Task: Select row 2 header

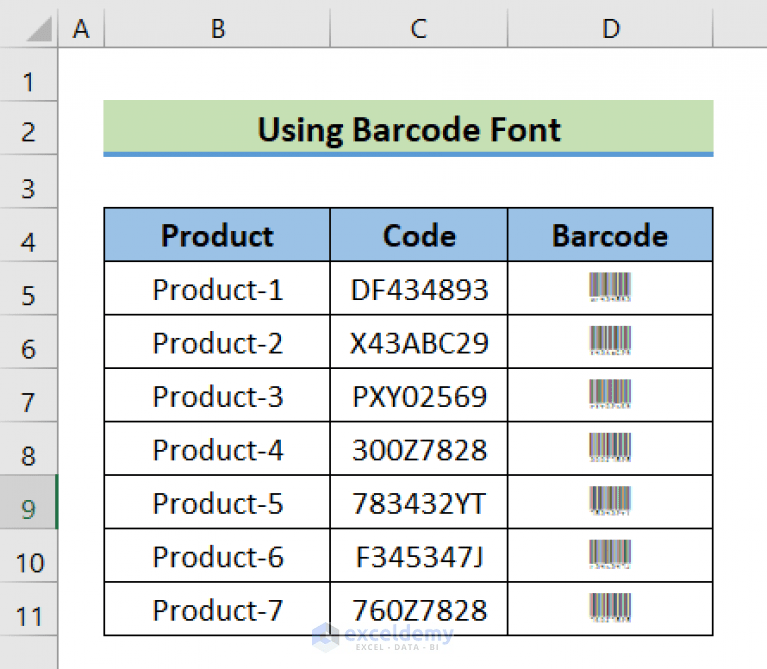Action: click(28, 129)
